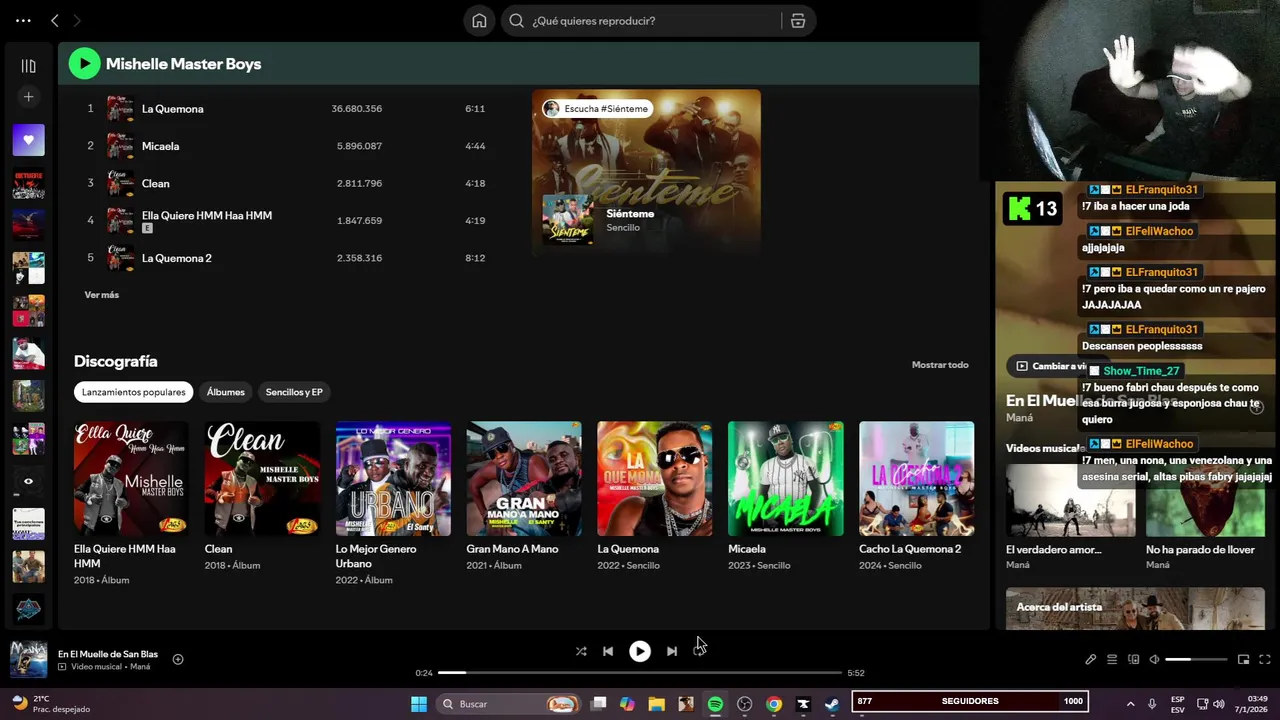Open La Quemona 2022 single cover
The image size is (1280, 720).
pyautogui.click(x=655, y=478)
